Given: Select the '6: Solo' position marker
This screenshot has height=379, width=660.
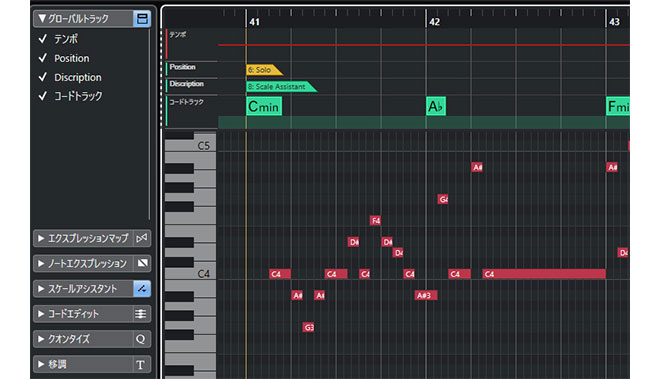Looking at the screenshot, I should [263, 70].
